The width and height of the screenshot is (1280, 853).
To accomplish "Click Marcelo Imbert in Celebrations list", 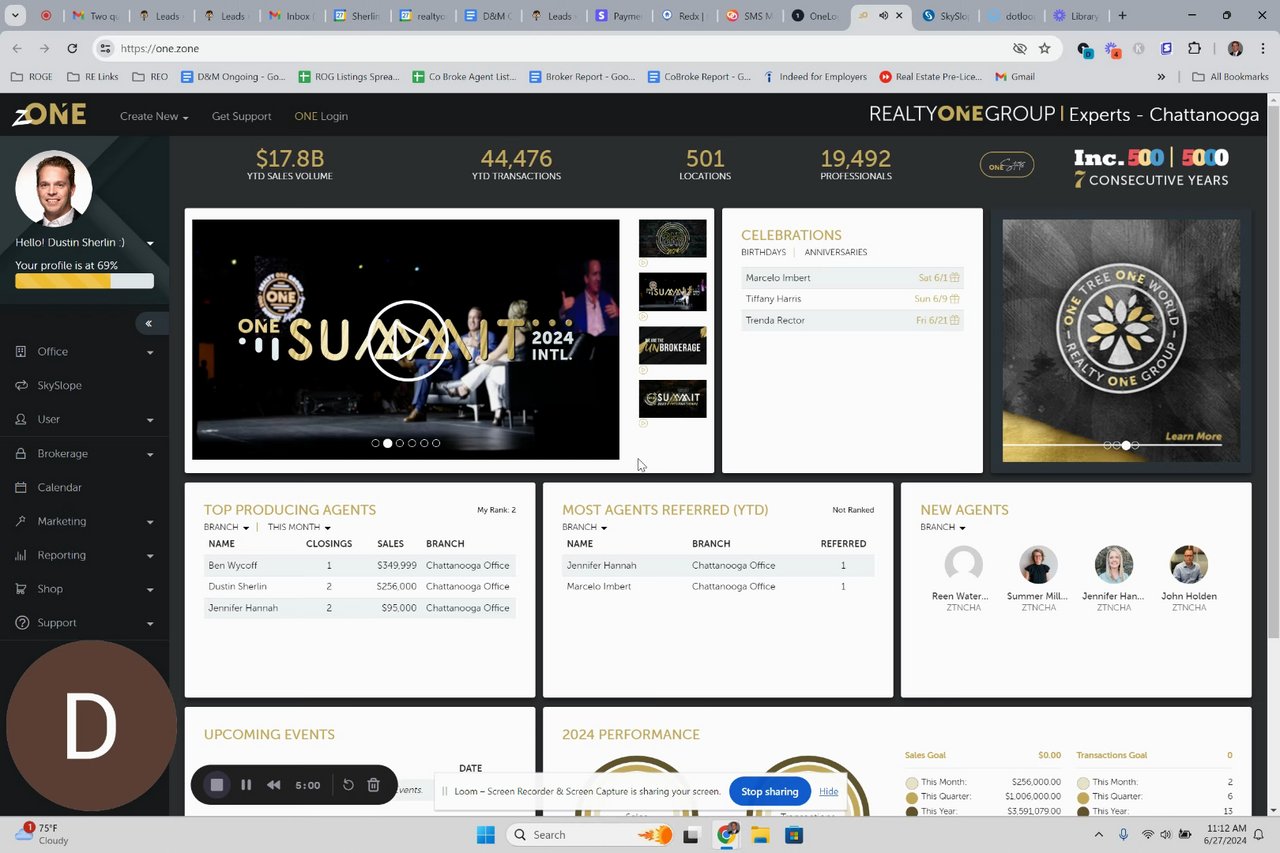I will (x=778, y=278).
